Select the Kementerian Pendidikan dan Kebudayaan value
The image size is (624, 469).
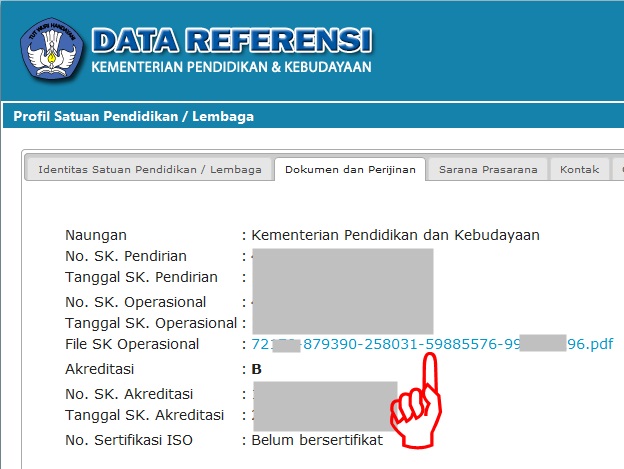click(396, 235)
